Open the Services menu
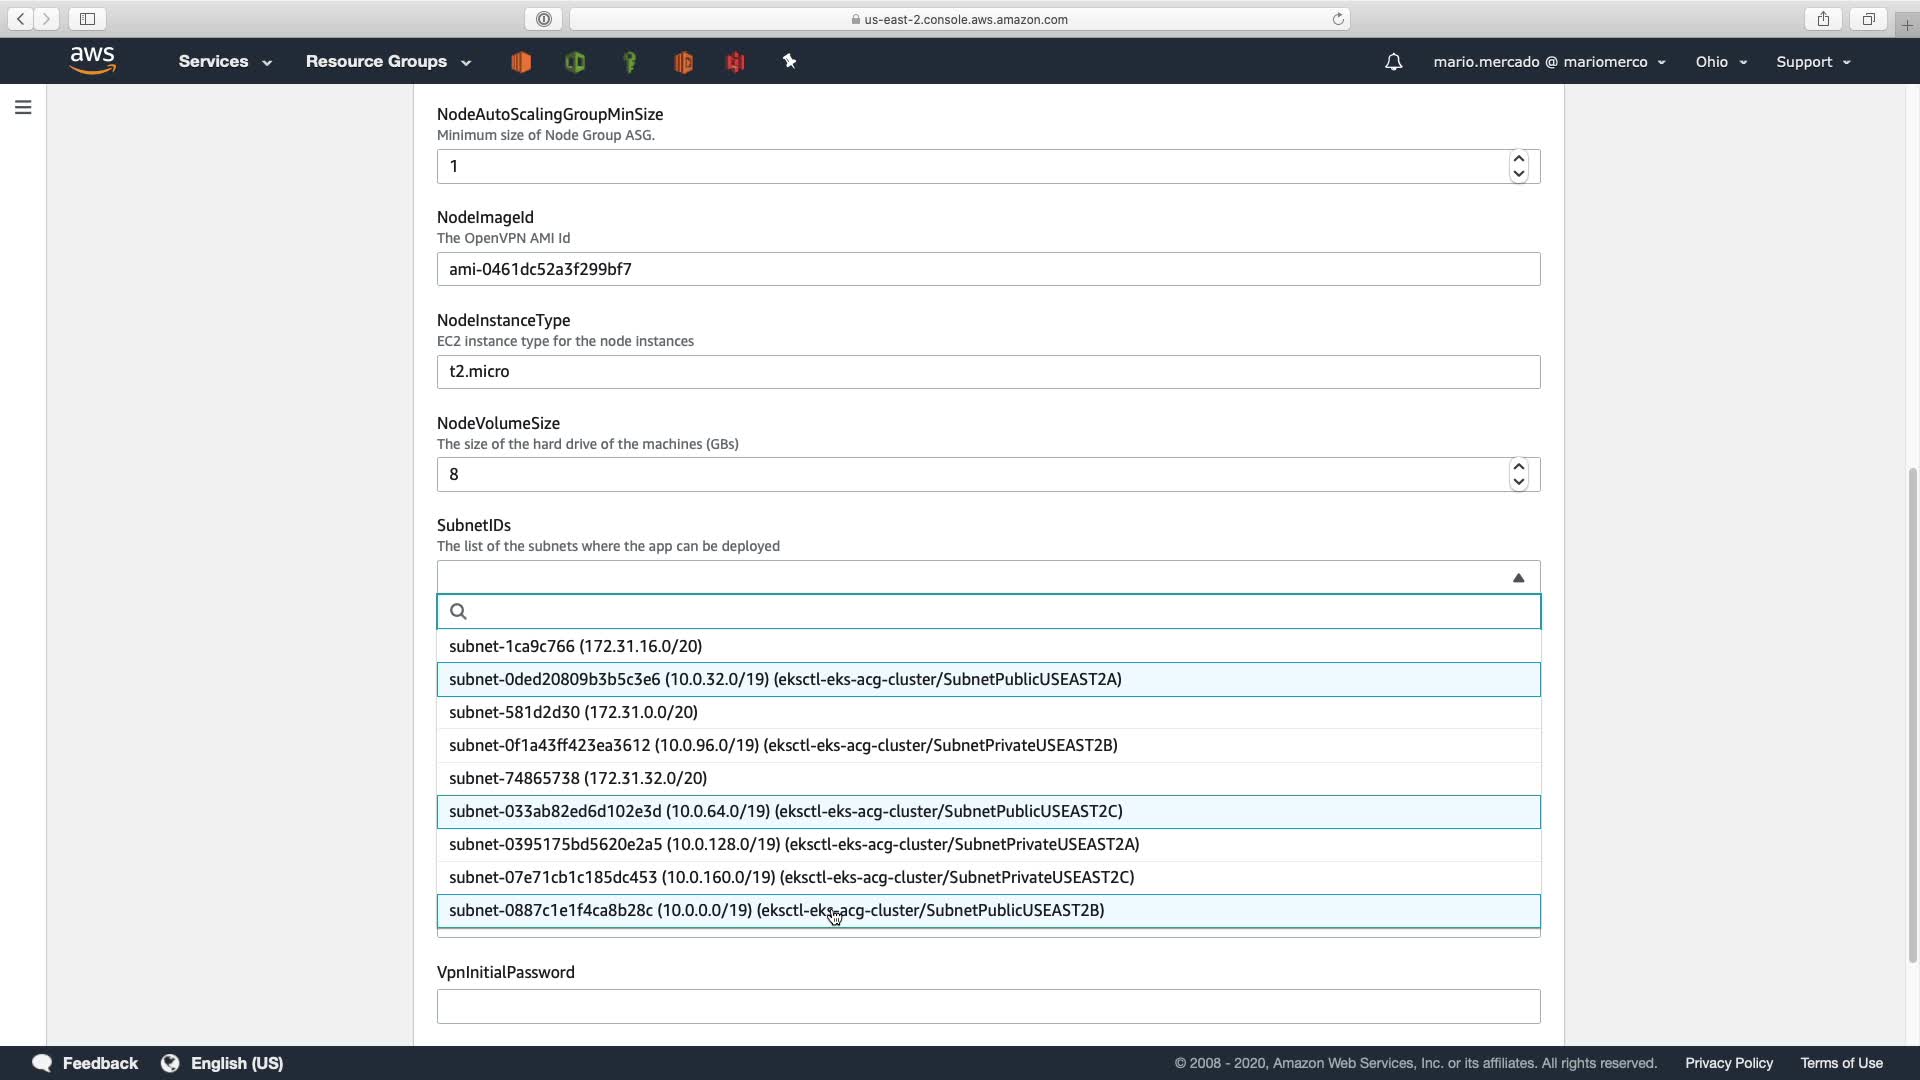This screenshot has width=1920, height=1080. pos(224,62)
